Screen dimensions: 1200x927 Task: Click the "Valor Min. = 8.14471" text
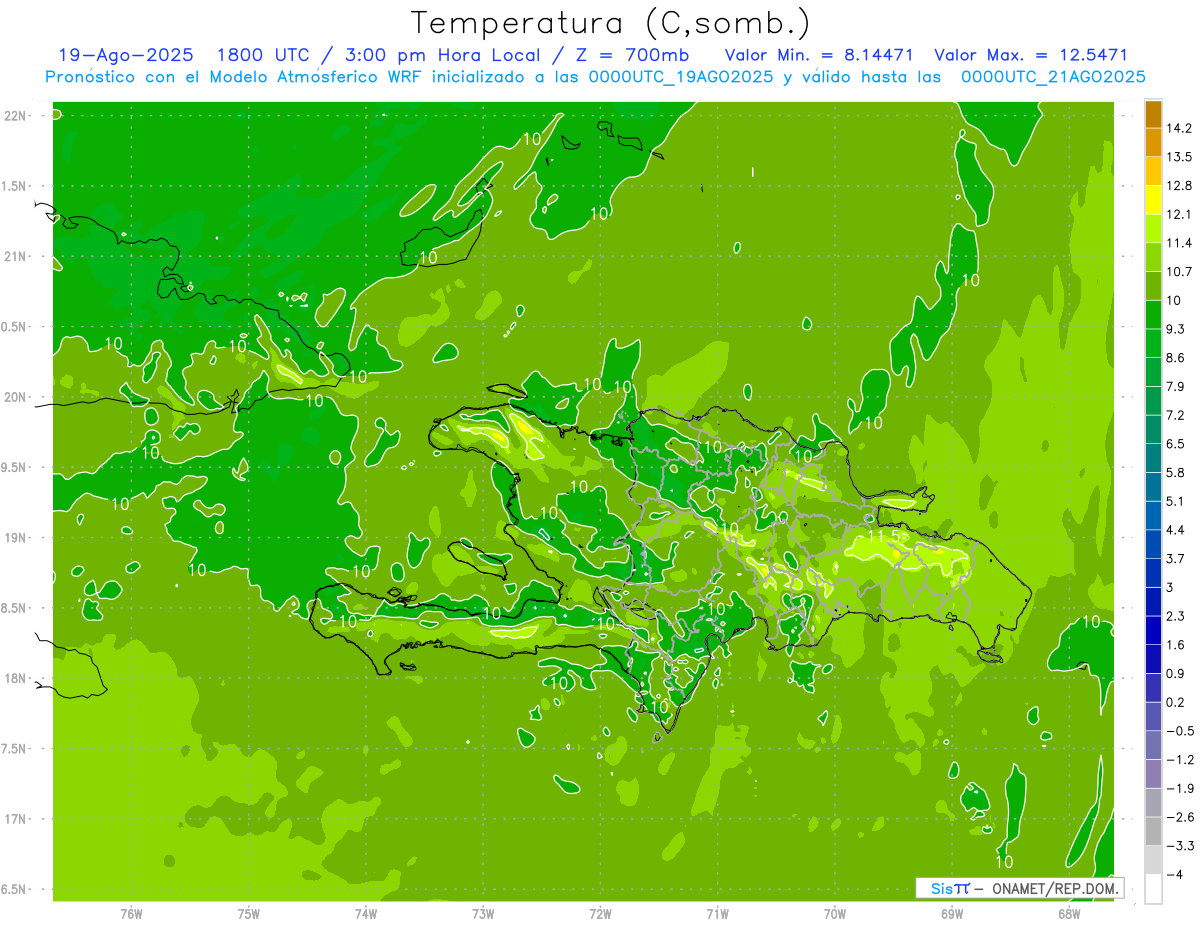click(819, 55)
